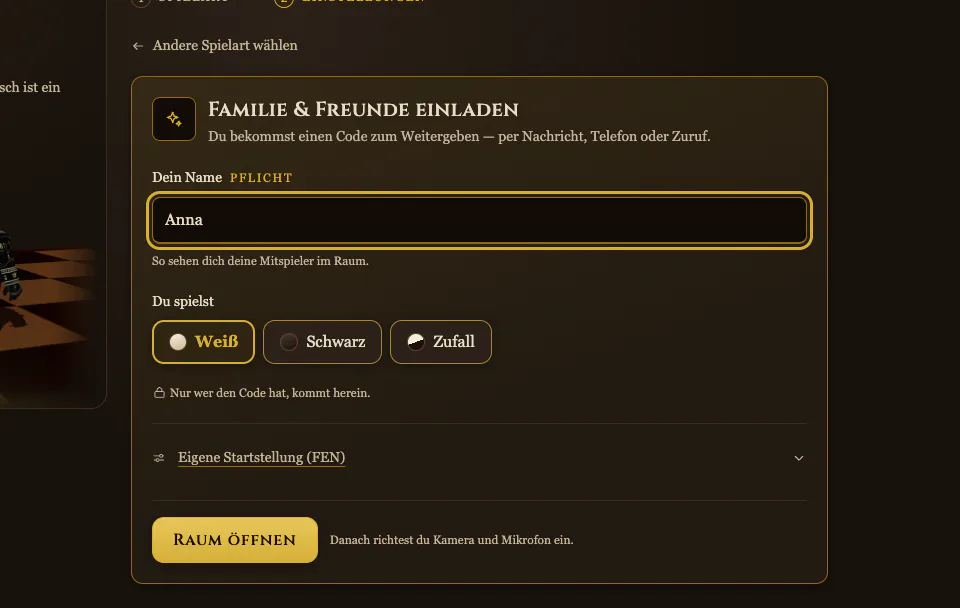Click the step 2 circle at top
This screenshot has height=608, width=960.
[x=283, y=2]
